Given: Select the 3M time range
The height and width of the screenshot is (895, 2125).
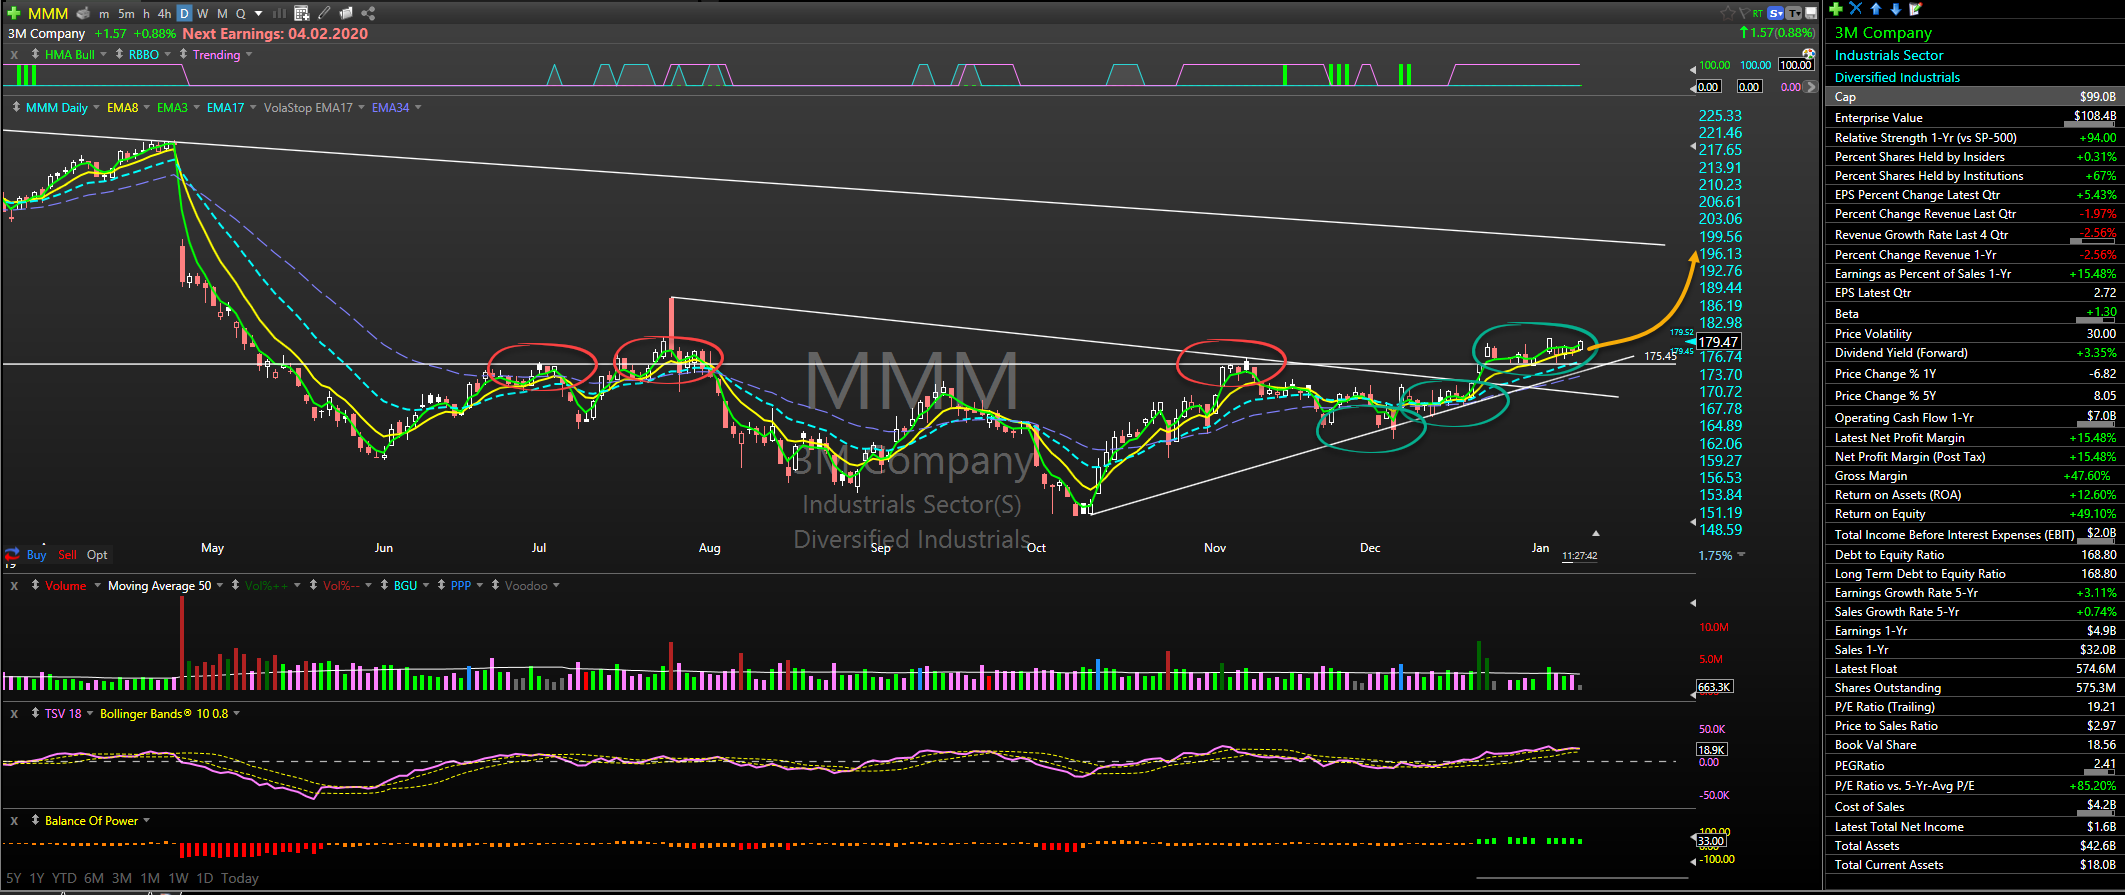Looking at the screenshot, I should coord(122,878).
